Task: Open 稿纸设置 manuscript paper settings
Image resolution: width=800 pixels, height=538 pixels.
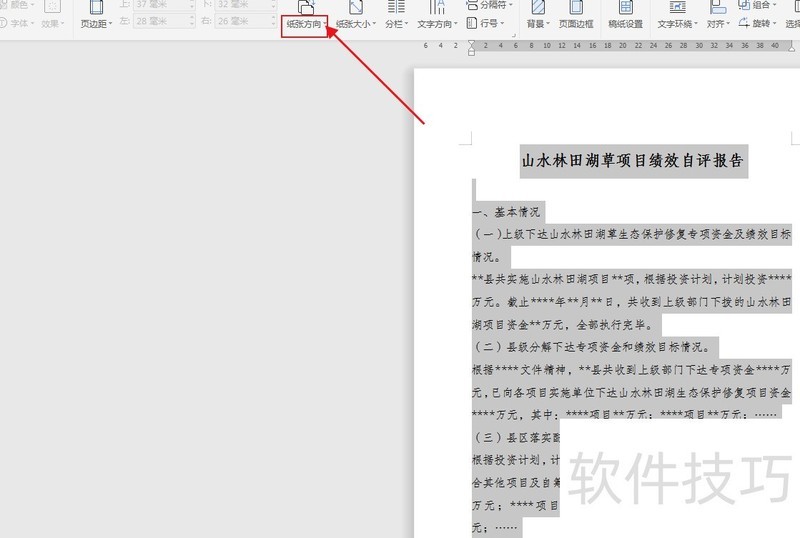Action: point(626,24)
